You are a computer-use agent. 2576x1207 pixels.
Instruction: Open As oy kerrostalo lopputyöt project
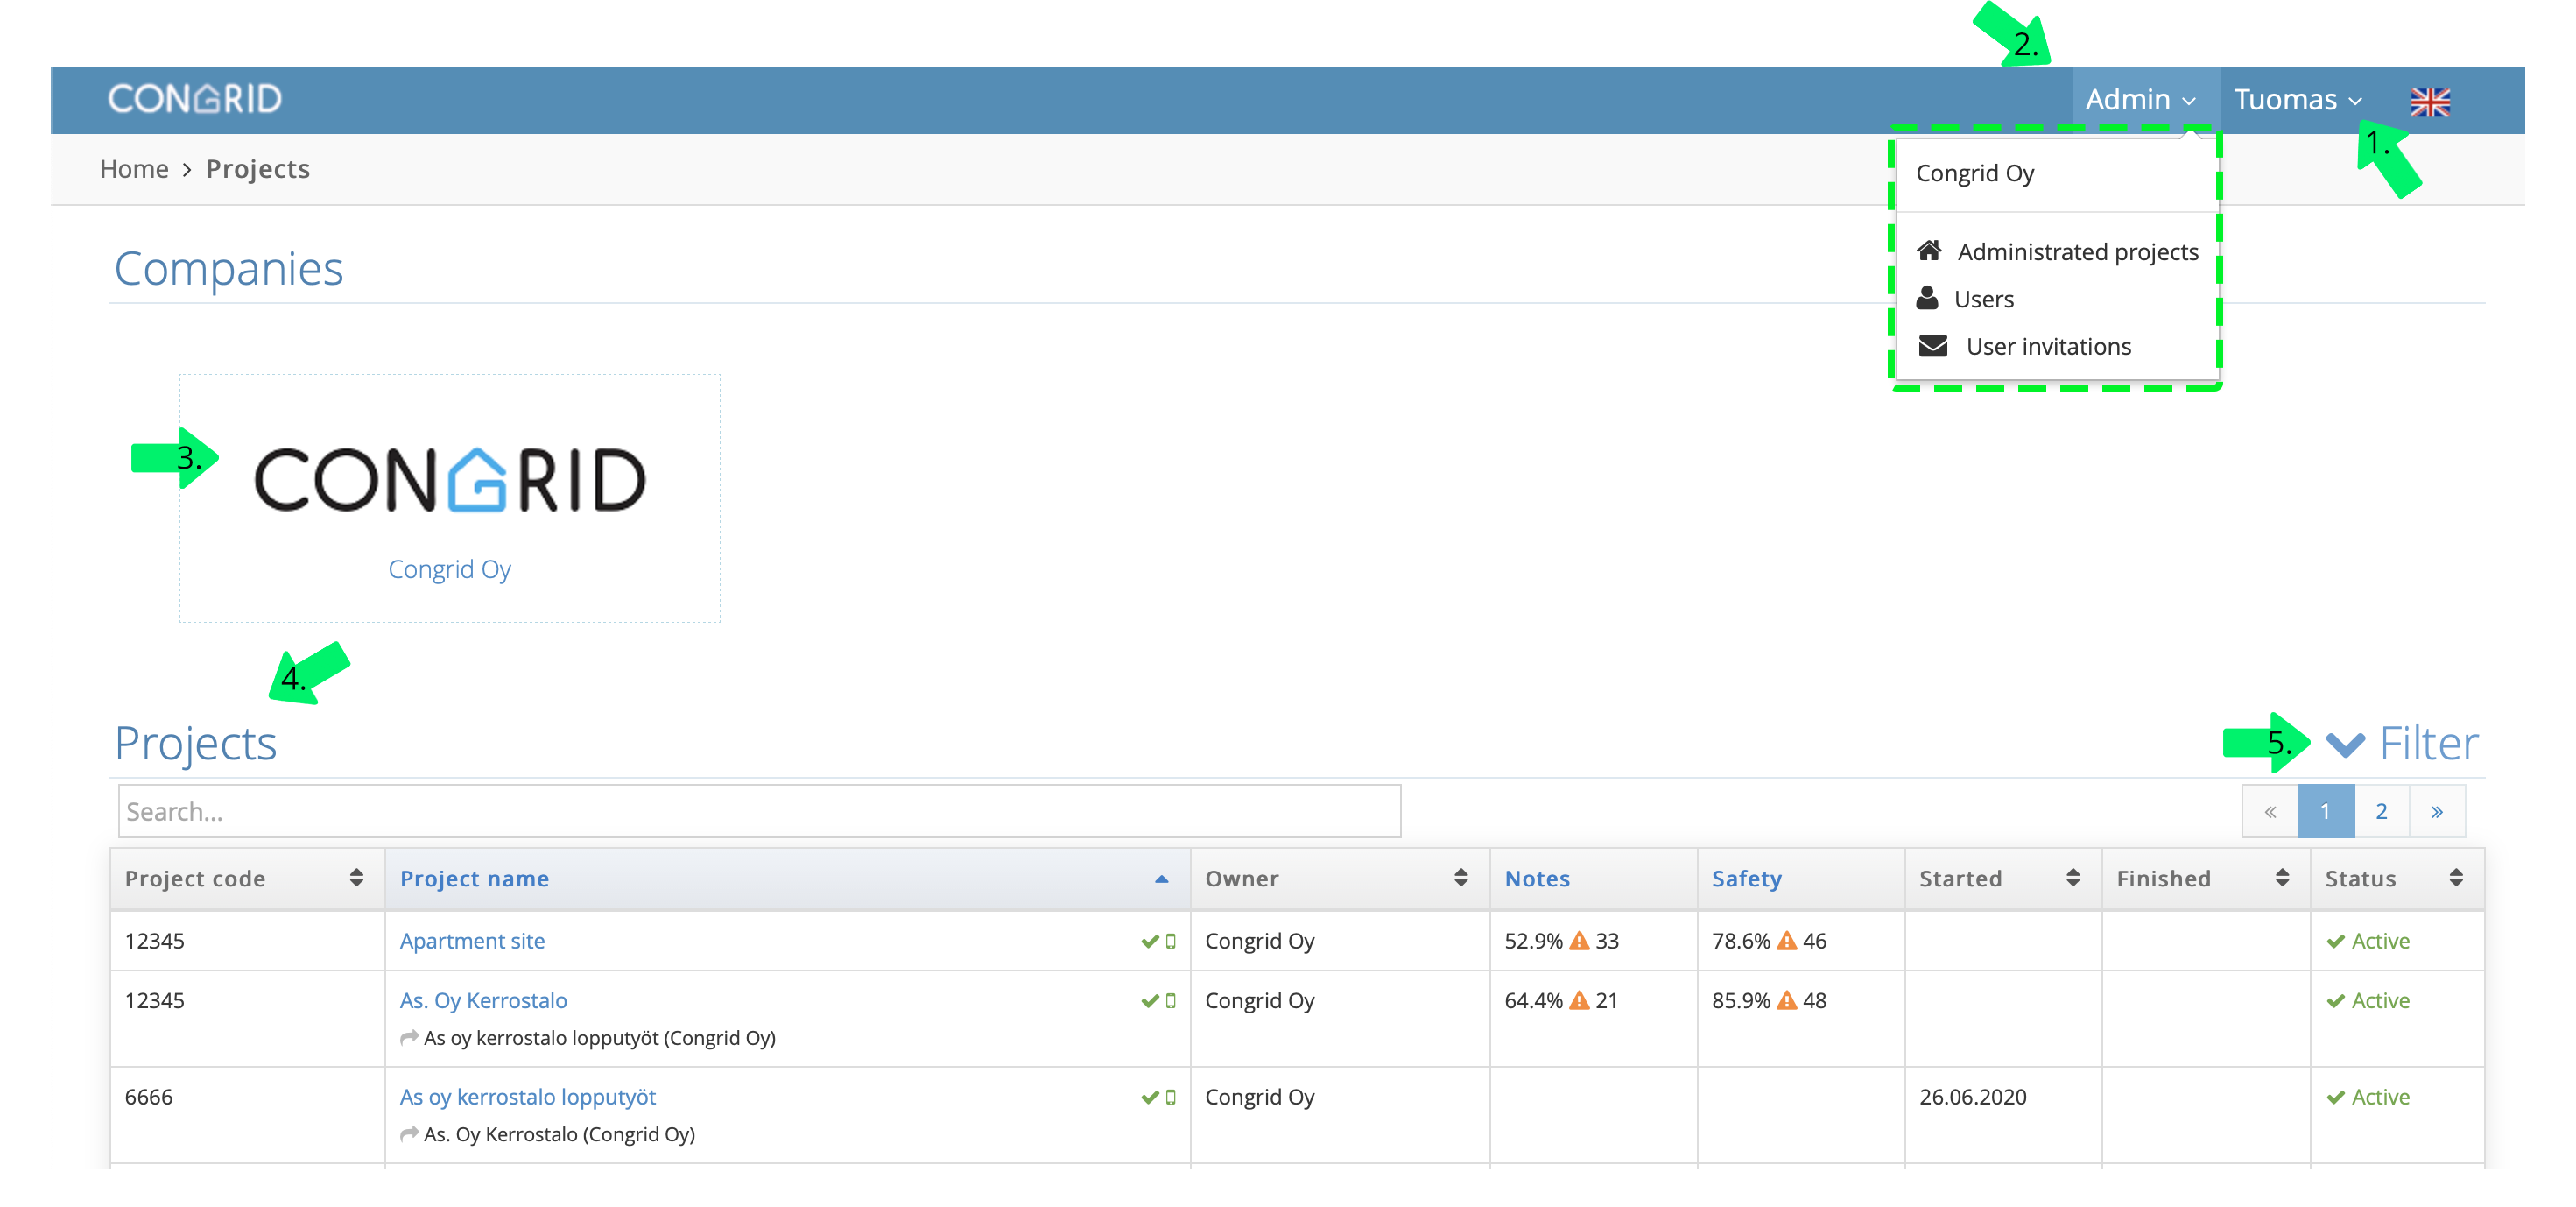point(527,1097)
